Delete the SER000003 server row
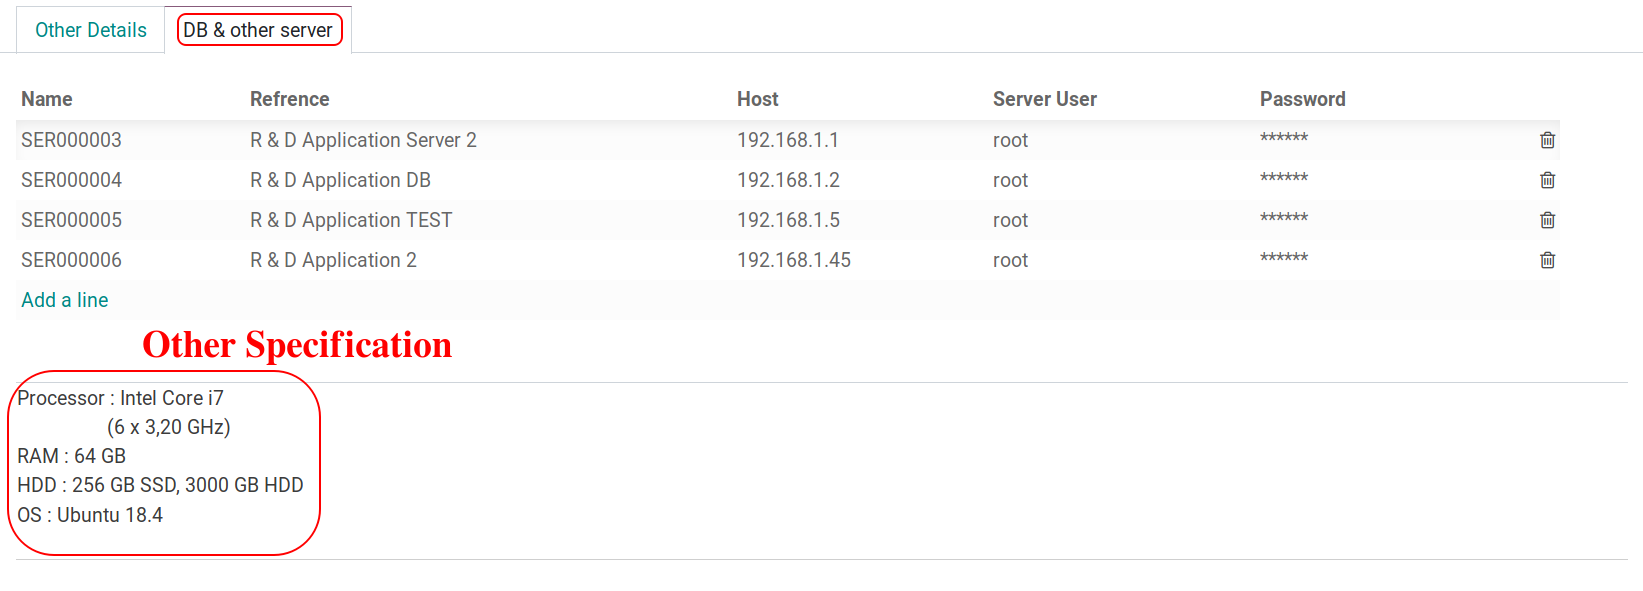 (x=1547, y=140)
